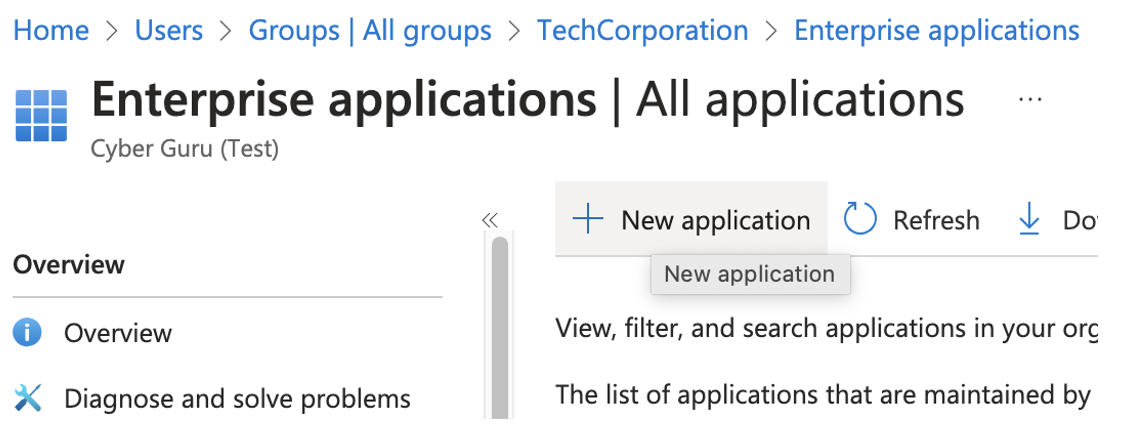The width and height of the screenshot is (1130, 448).
Task: Click the Cyber Guru (Test) subtitle
Action: point(184,149)
